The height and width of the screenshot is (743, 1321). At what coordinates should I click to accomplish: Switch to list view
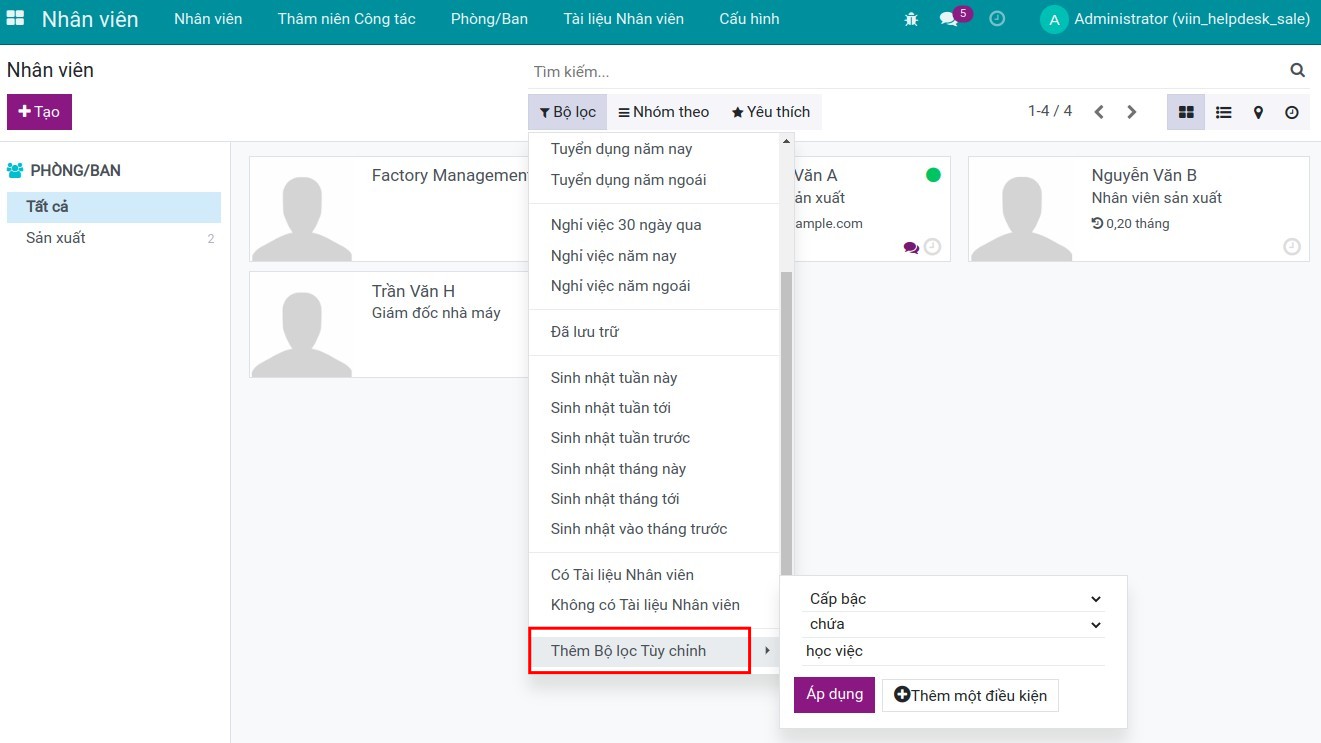[1223, 112]
